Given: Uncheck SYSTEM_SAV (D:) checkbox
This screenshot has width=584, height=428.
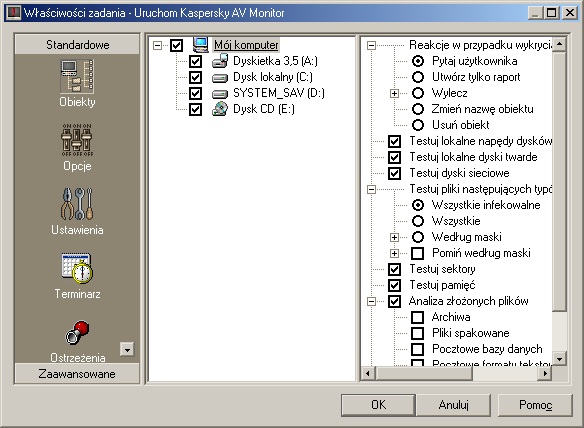Looking at the screenshot, I should coord(195,93).
